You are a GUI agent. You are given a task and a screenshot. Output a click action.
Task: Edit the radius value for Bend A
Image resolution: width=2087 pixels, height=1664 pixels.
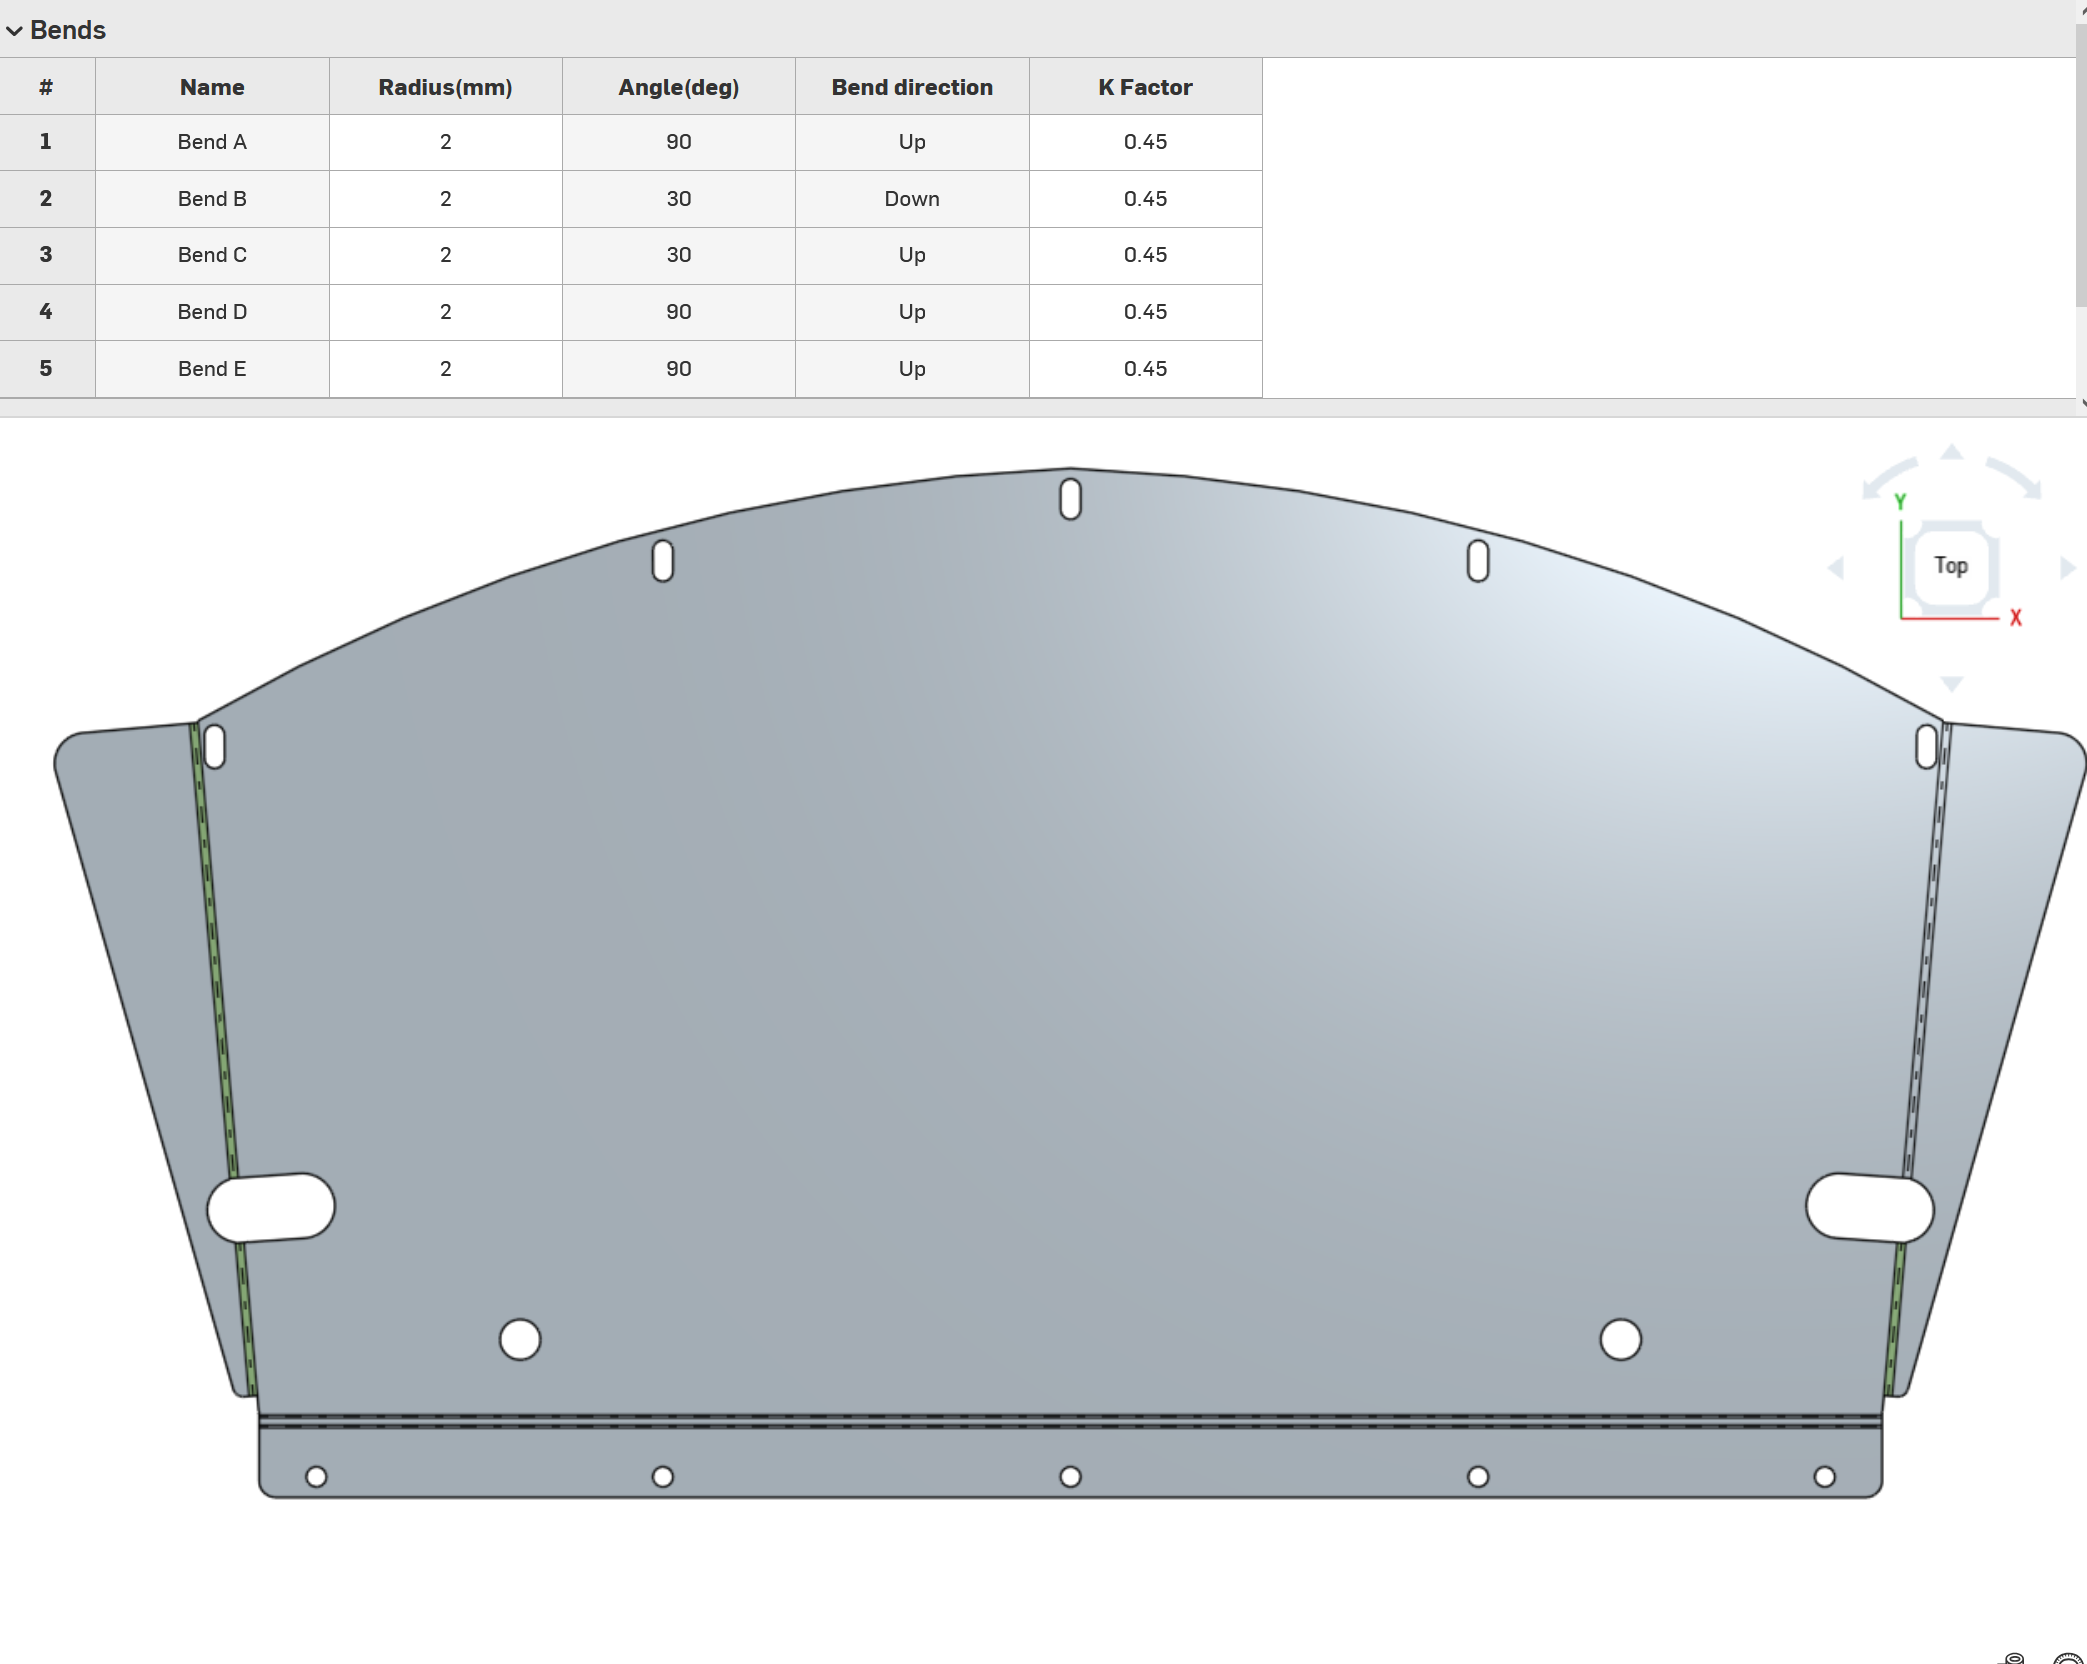click(445, 142)
